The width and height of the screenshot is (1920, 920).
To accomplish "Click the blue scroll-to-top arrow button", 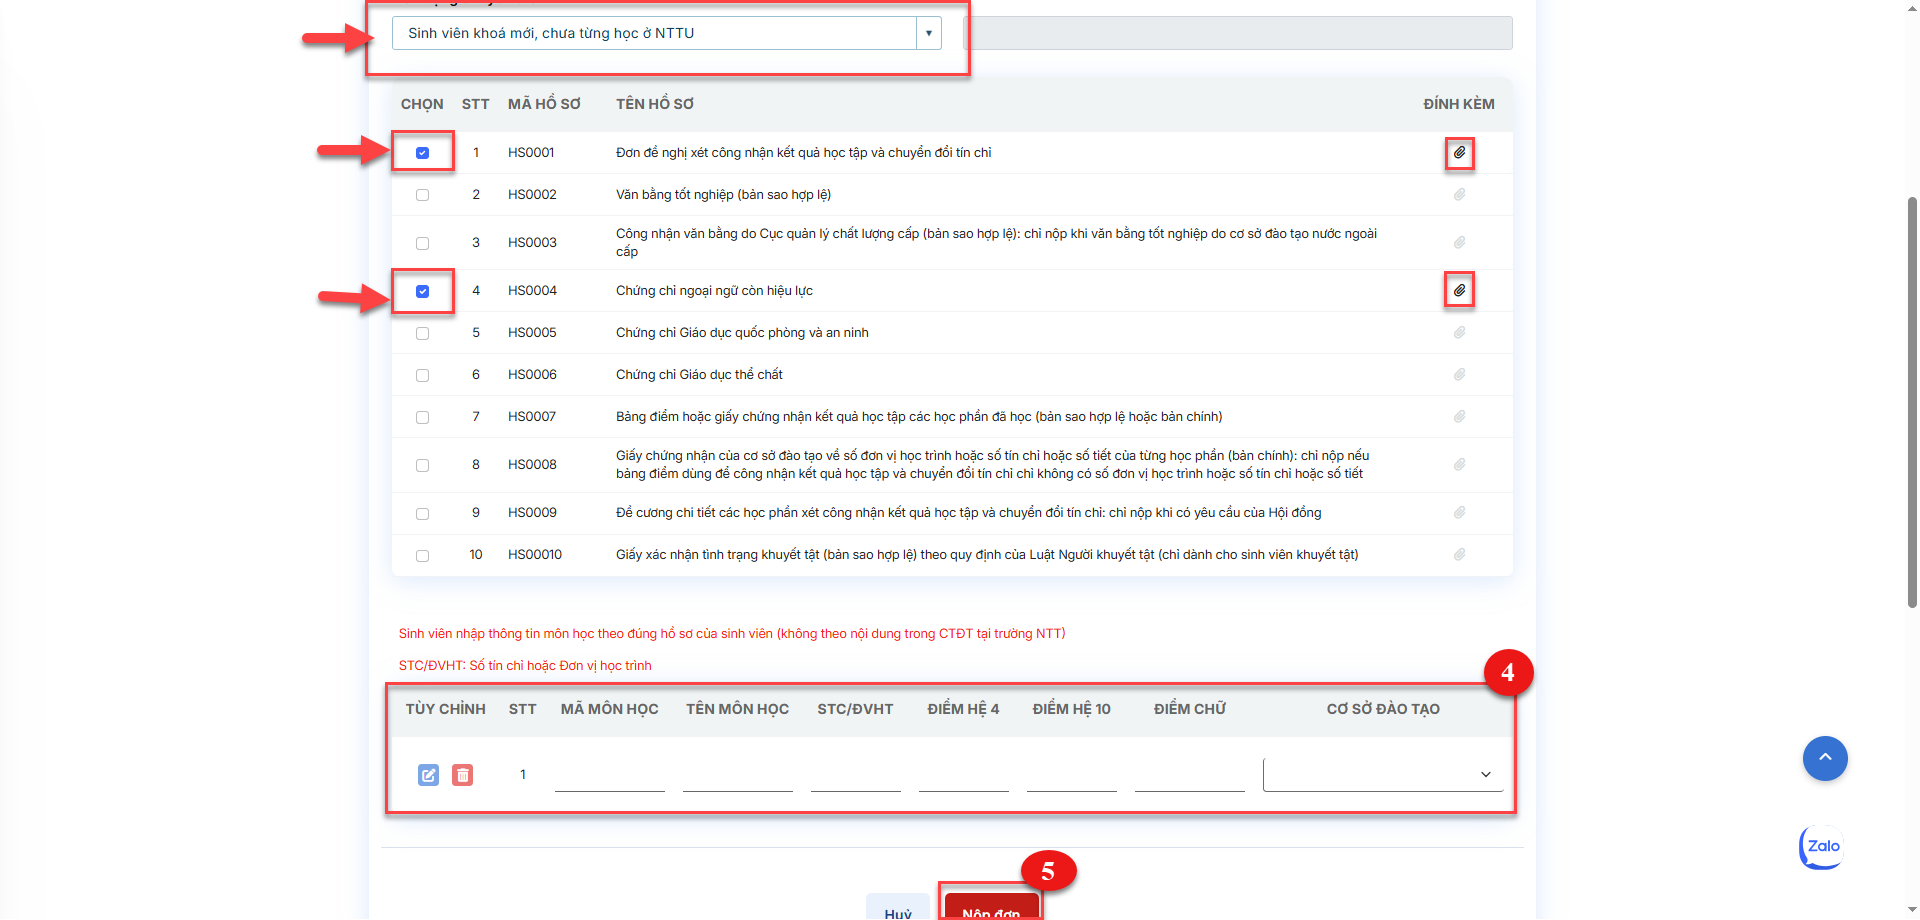I will click(1824, 759).
